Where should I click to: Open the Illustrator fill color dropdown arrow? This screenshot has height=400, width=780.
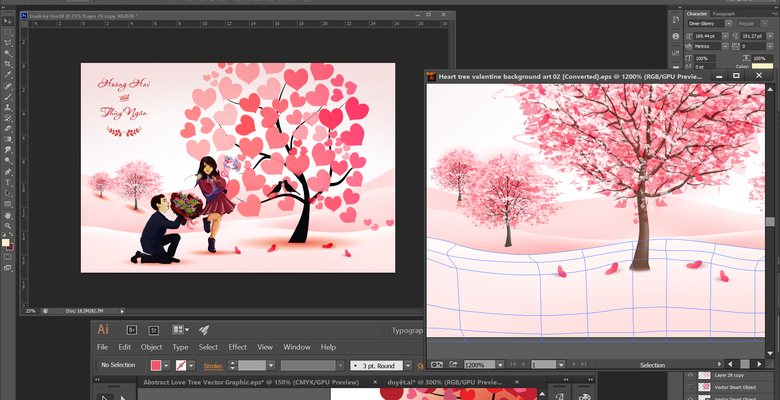pyautogui.click(x=167, y=365)
